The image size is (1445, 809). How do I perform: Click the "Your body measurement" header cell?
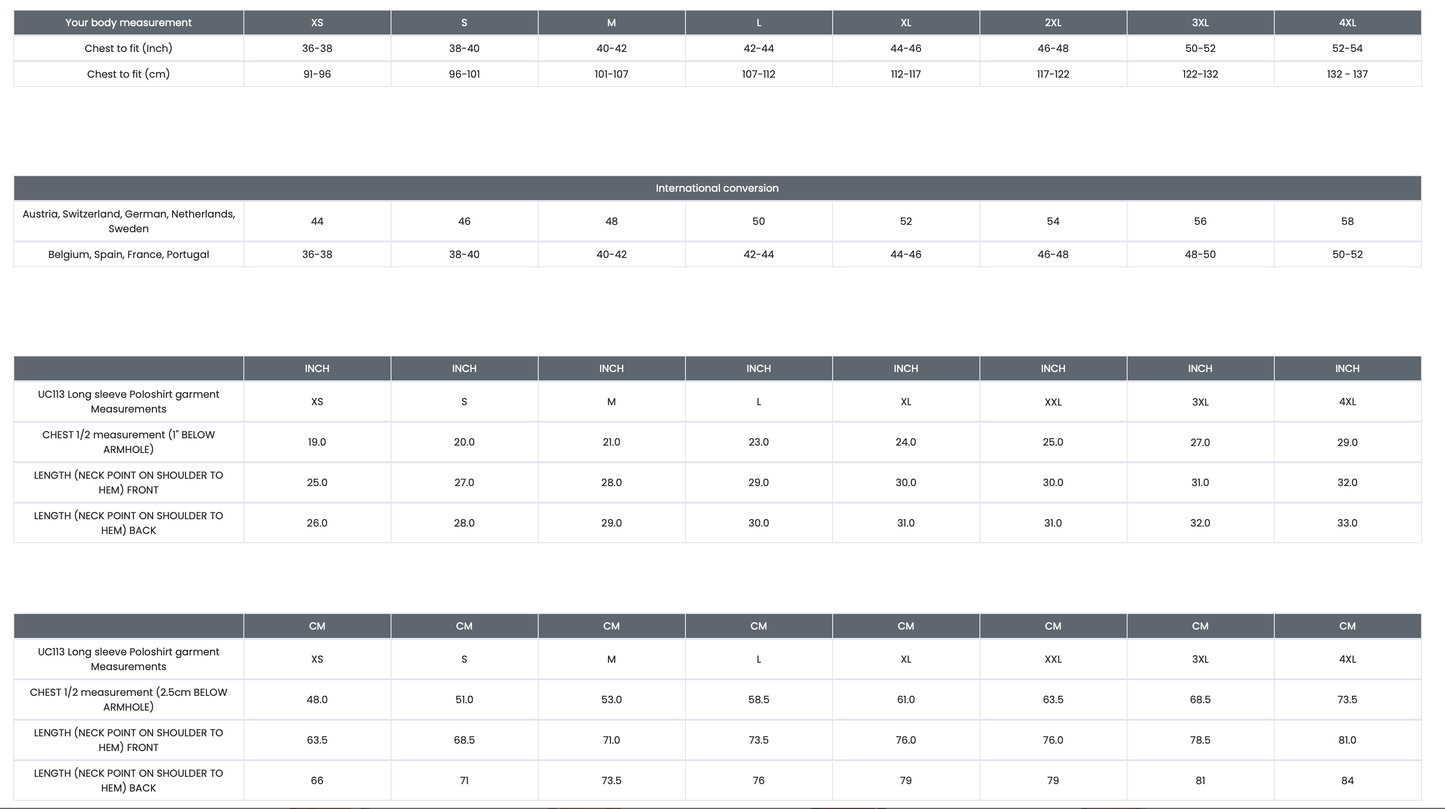coord(129,22)
